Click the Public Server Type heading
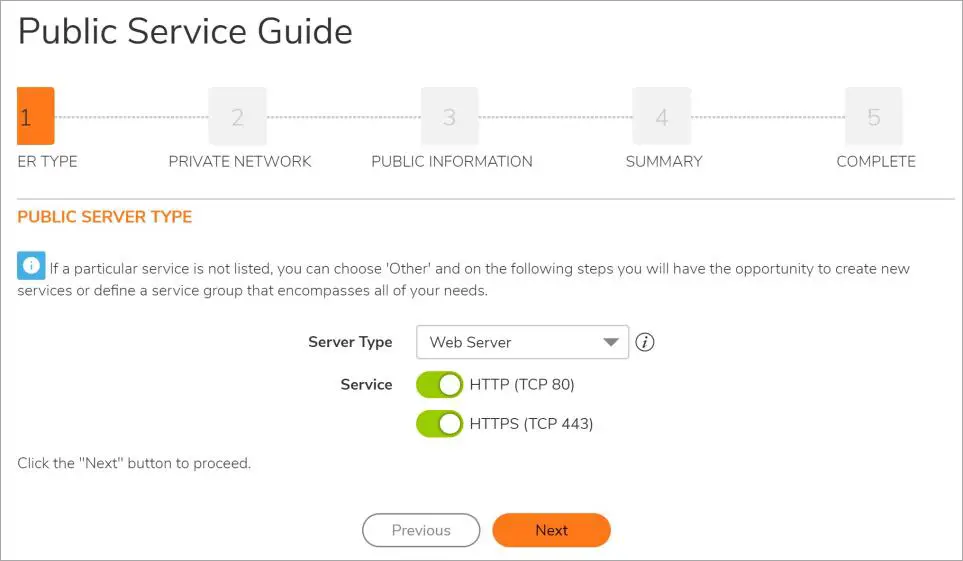Viewport: 963px width, 561px height. pos(105,217)
